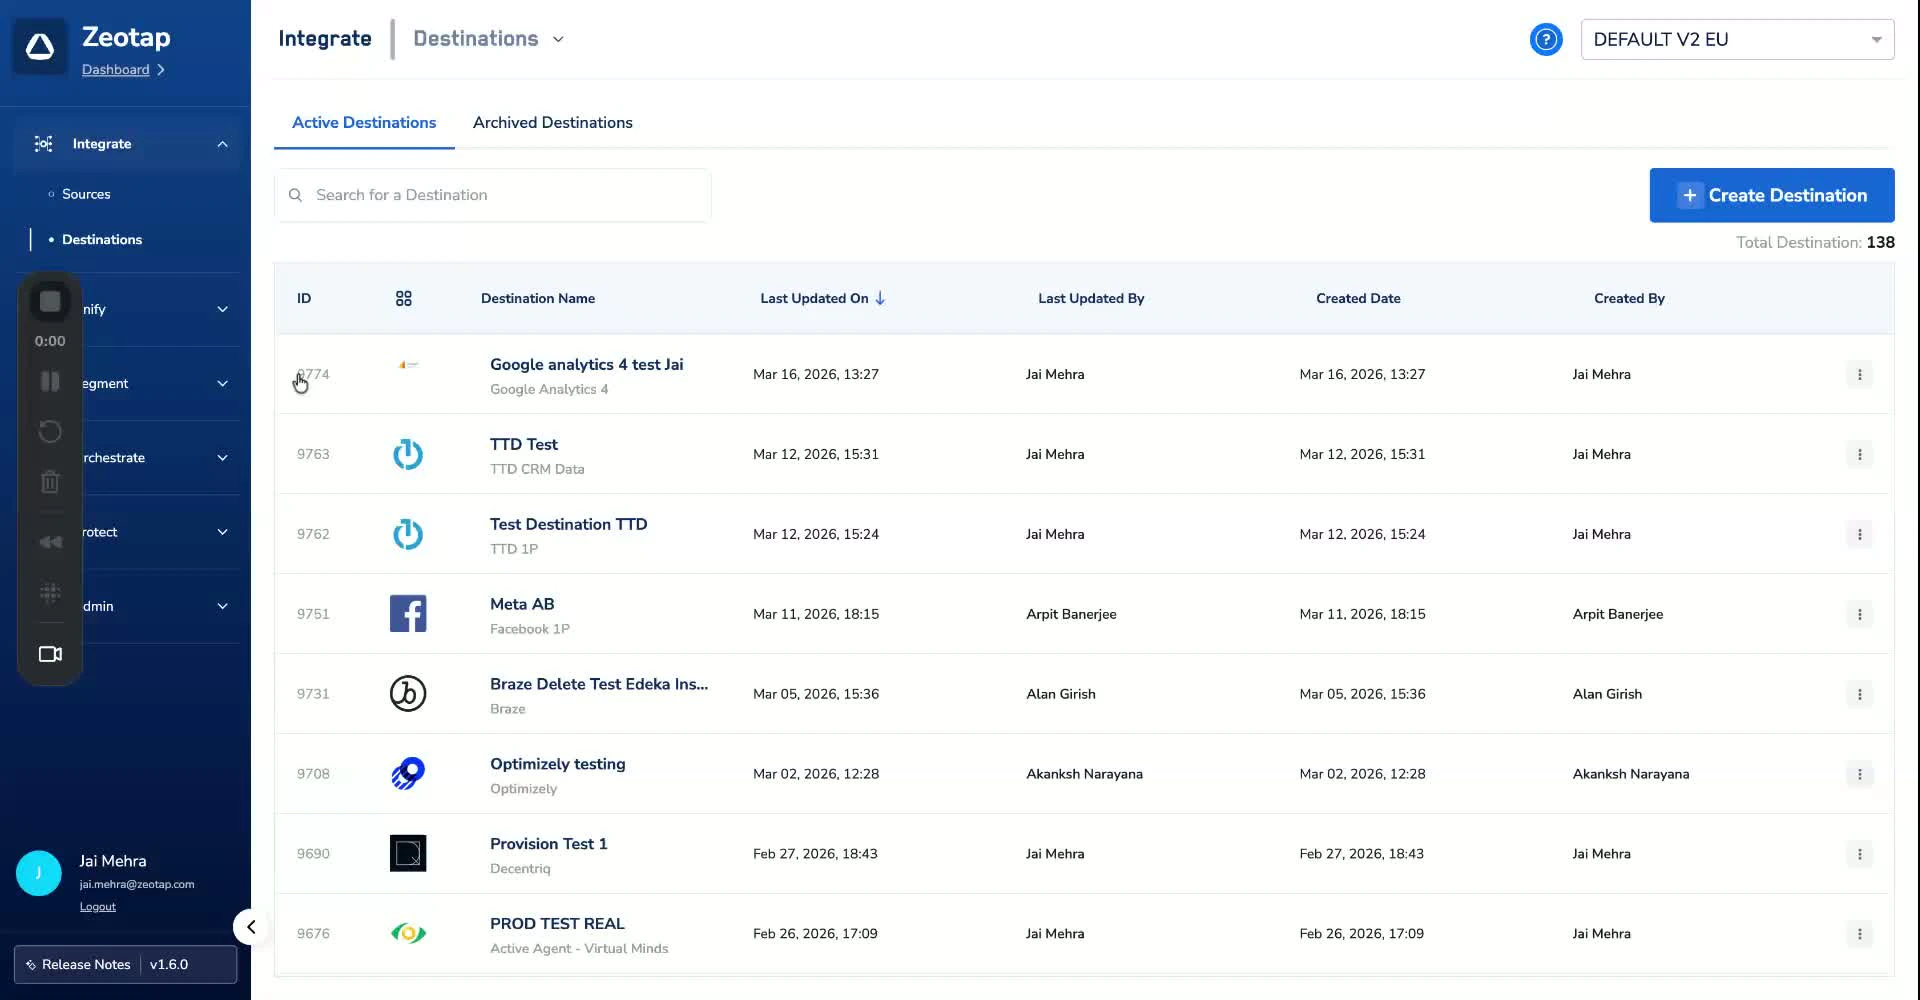The width and height of the screenshot is (1920, 1000).
Task: Click the Facebook logo for Meta AB
Action: pyautogui.click(x=408, y=613)
